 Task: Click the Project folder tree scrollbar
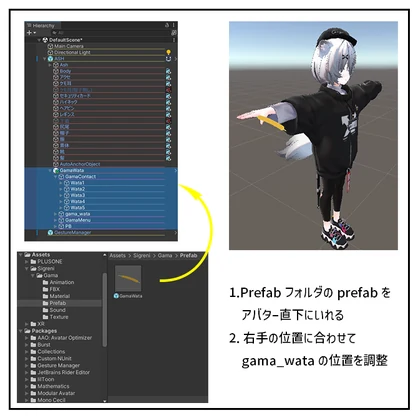coord(105,310)
